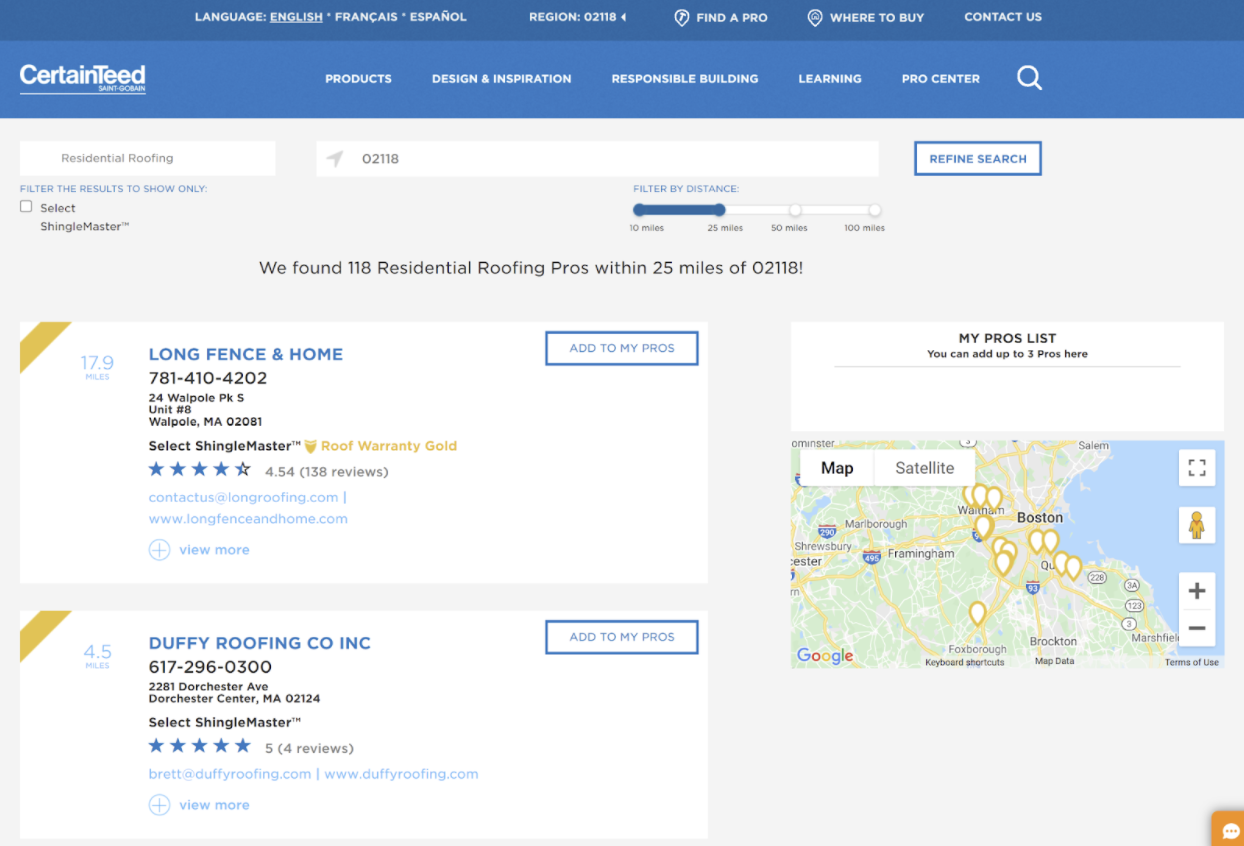Open the Residential Roofing category selector

tap(147, 158)
